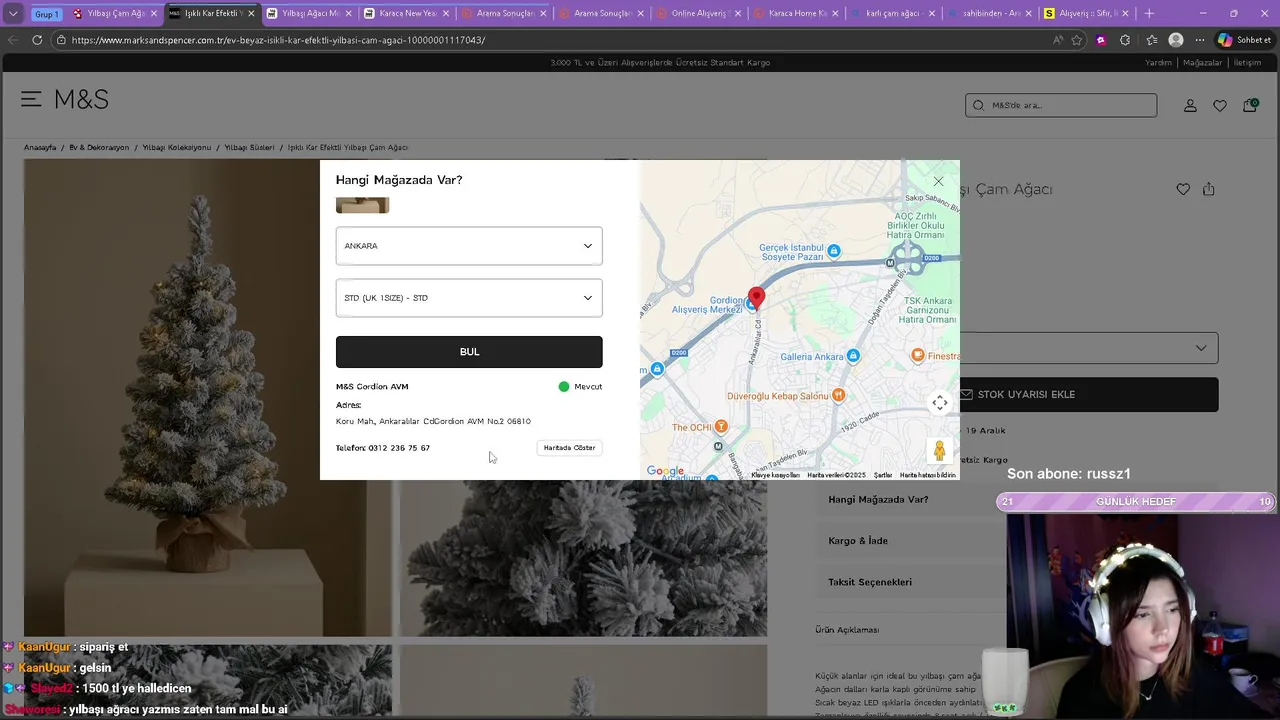
Task: Reload the page with refresh button
Action: pos(37,40)
